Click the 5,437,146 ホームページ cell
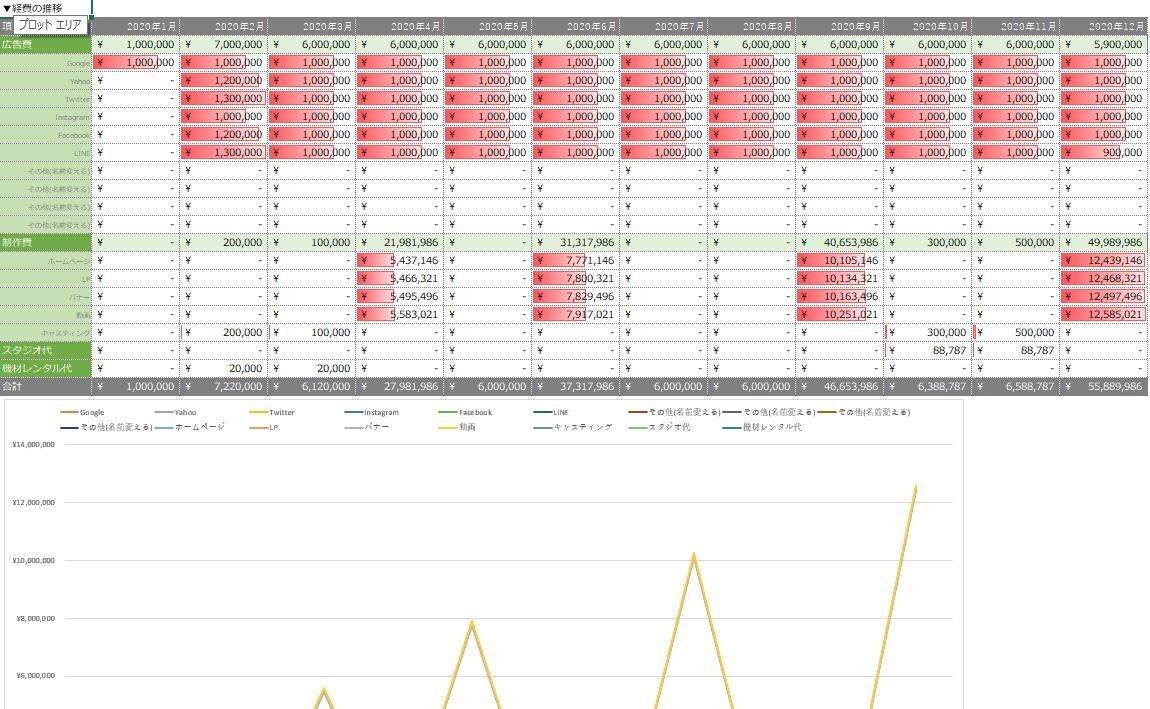The image size is (1150, 709). point(400,260)
